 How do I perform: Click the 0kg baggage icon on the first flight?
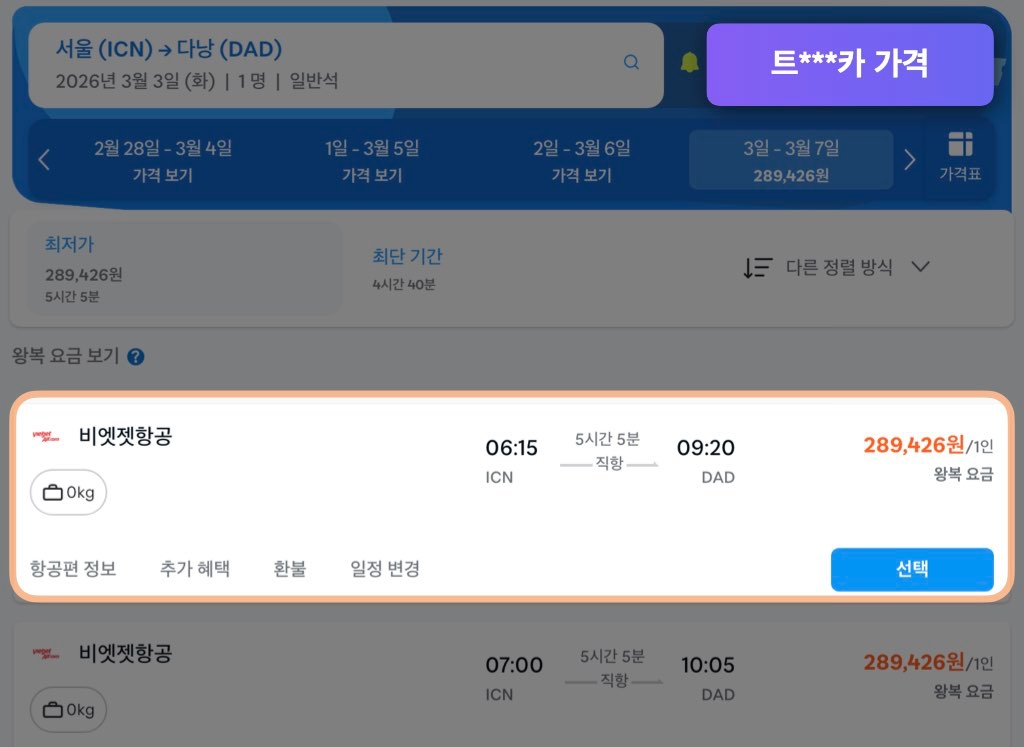coord(68,492)
